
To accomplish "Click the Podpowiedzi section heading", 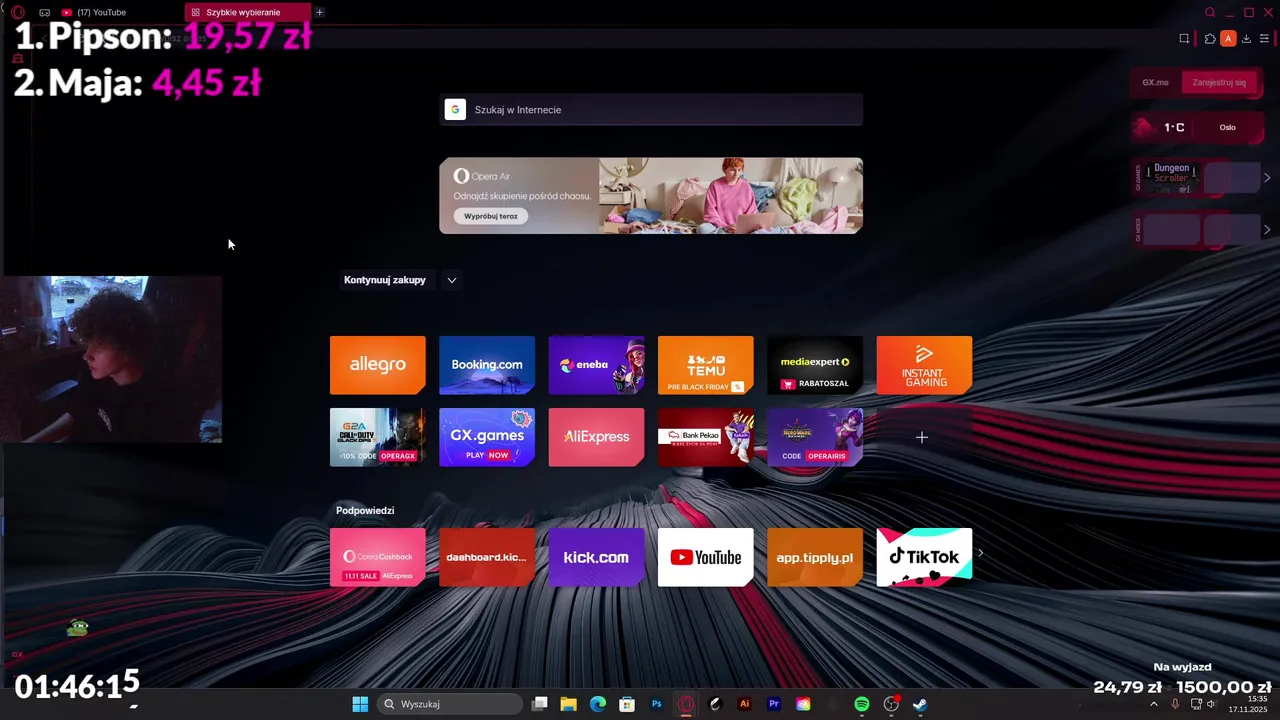I will pos(365,510).
